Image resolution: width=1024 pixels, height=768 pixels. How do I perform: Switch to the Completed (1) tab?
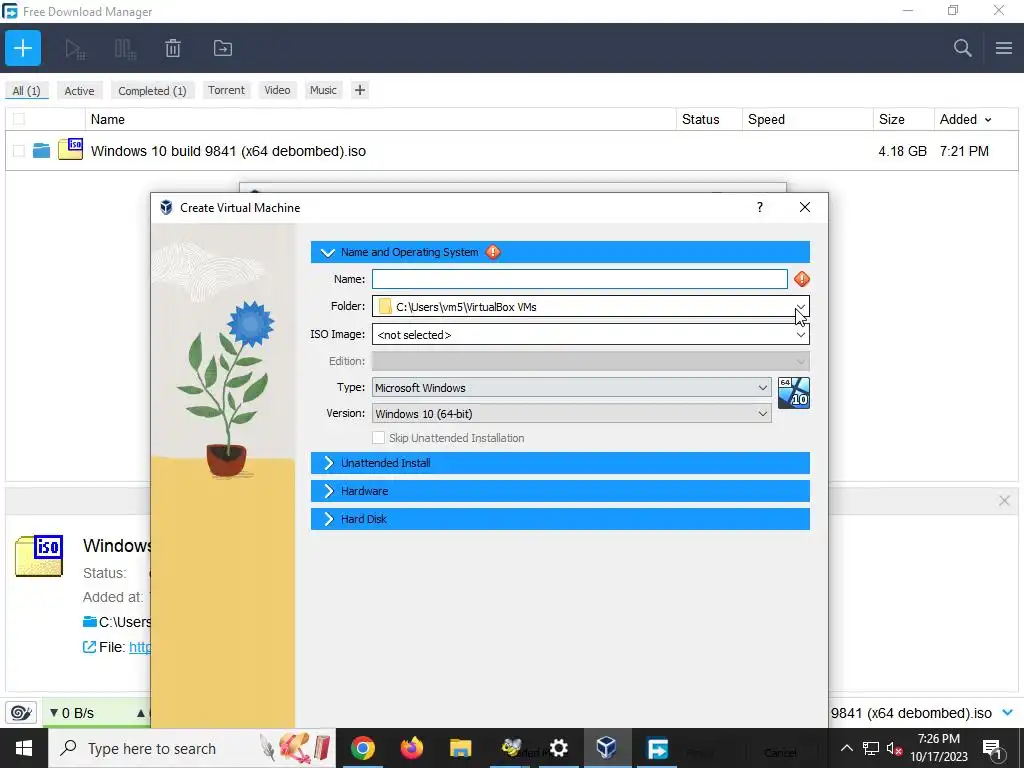pyautogui.click(x=152, y=91)
